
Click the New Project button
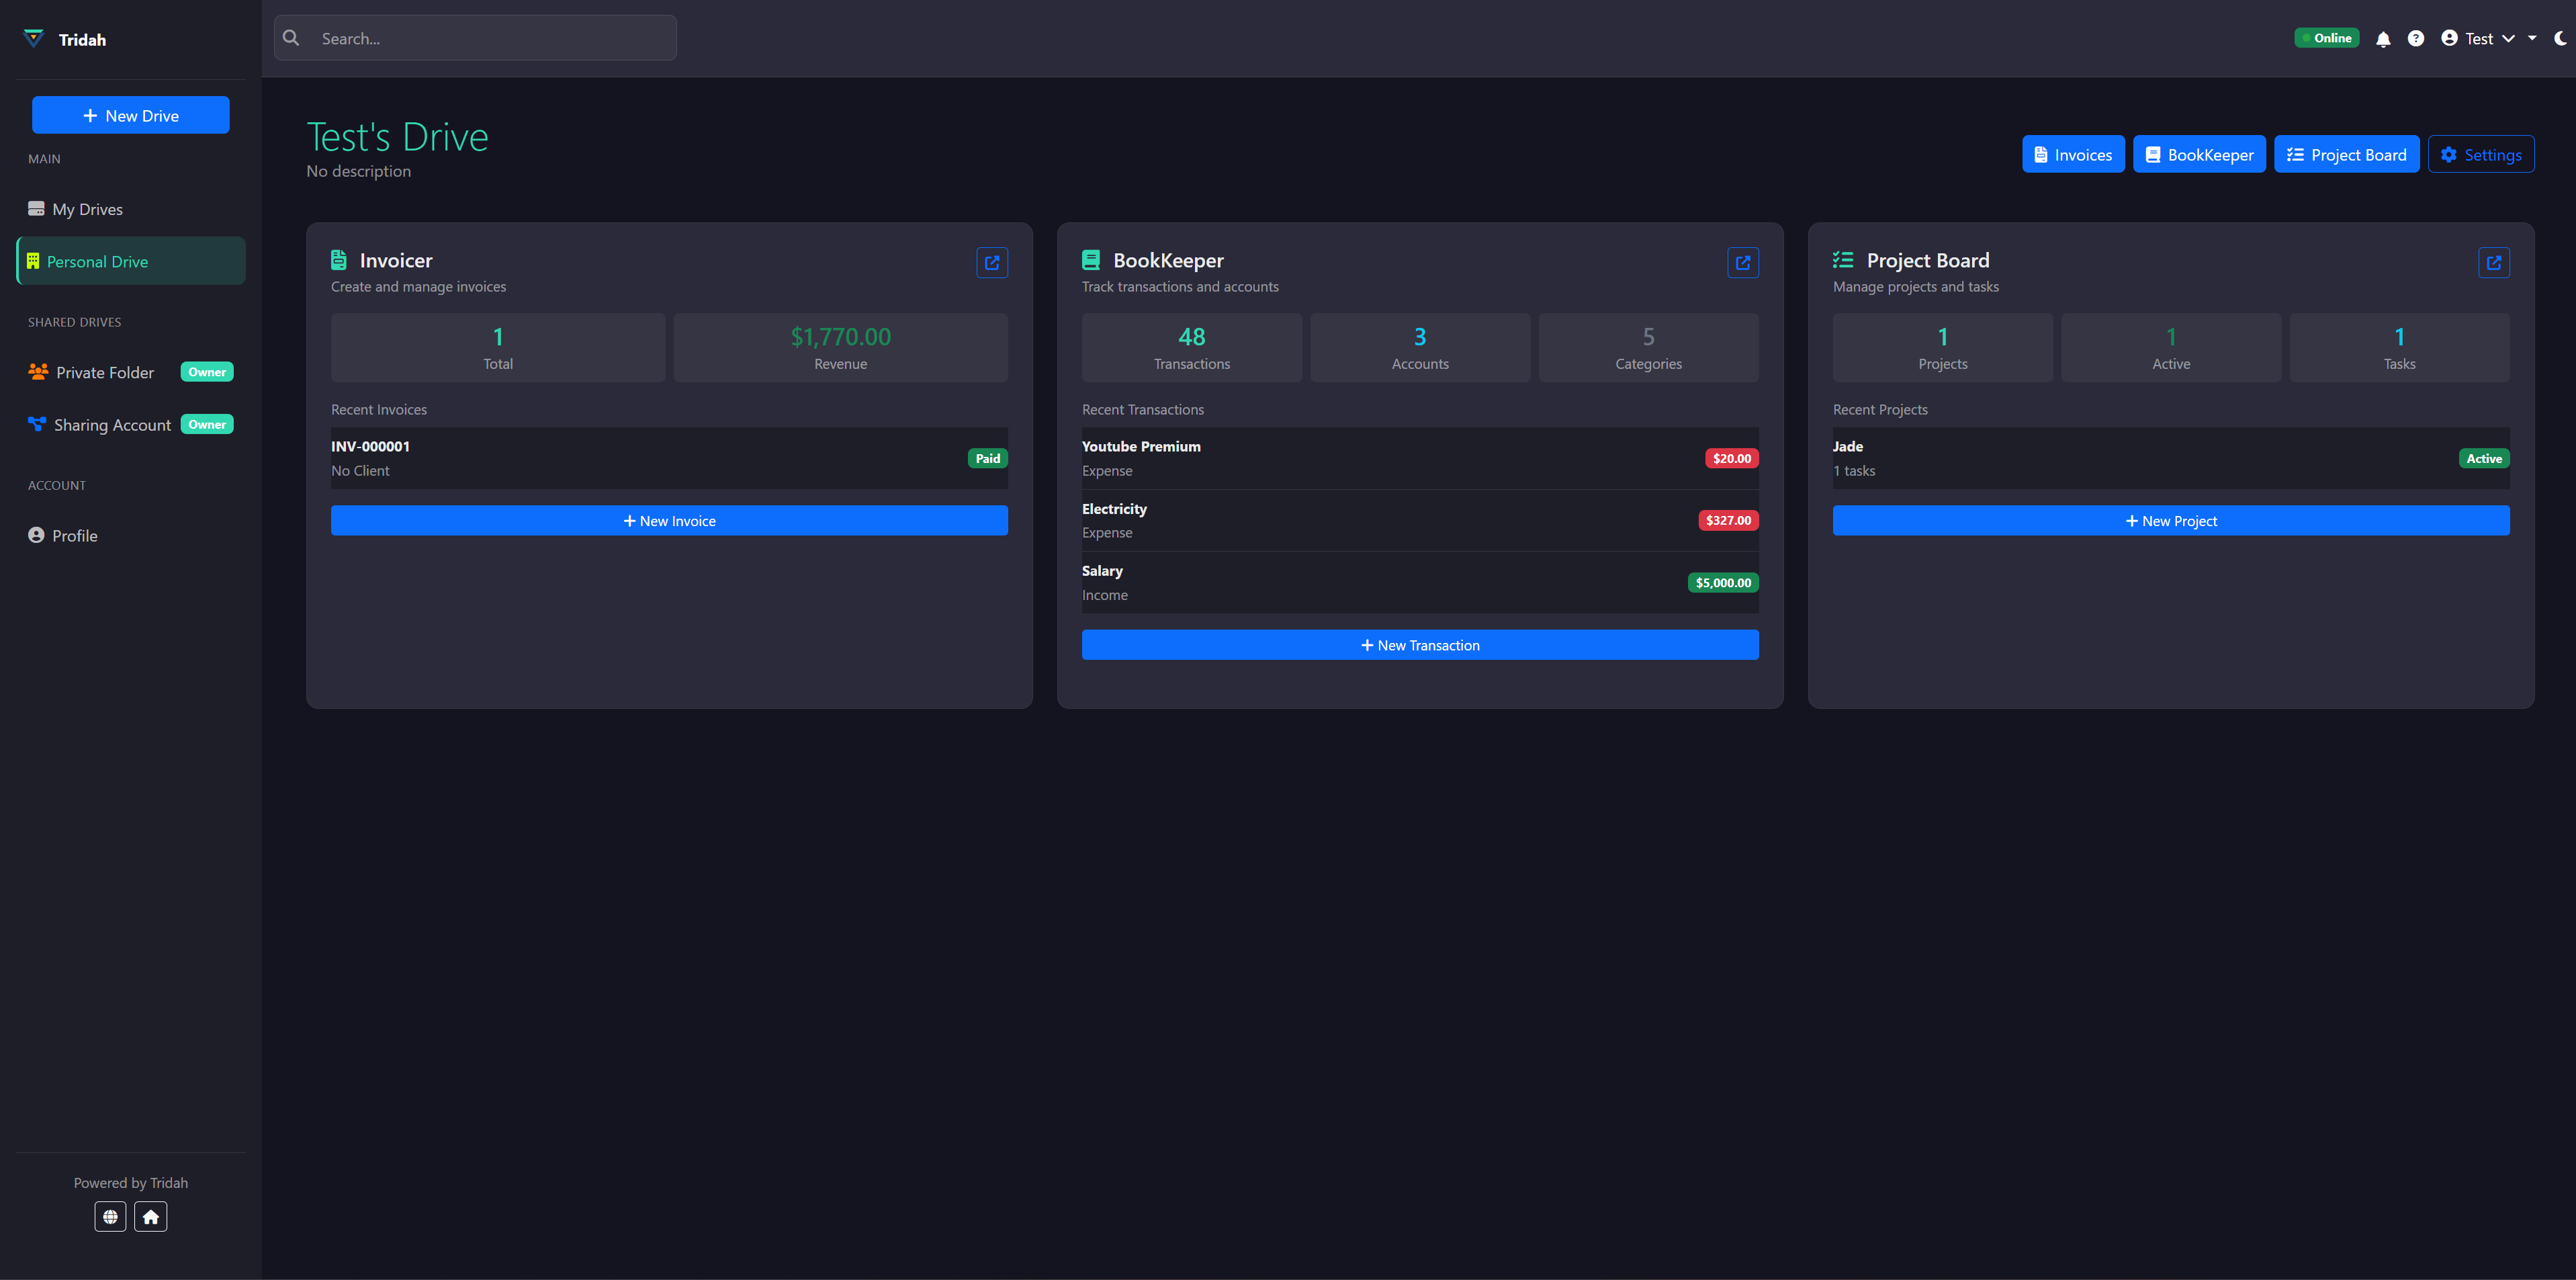point(2170,520)
